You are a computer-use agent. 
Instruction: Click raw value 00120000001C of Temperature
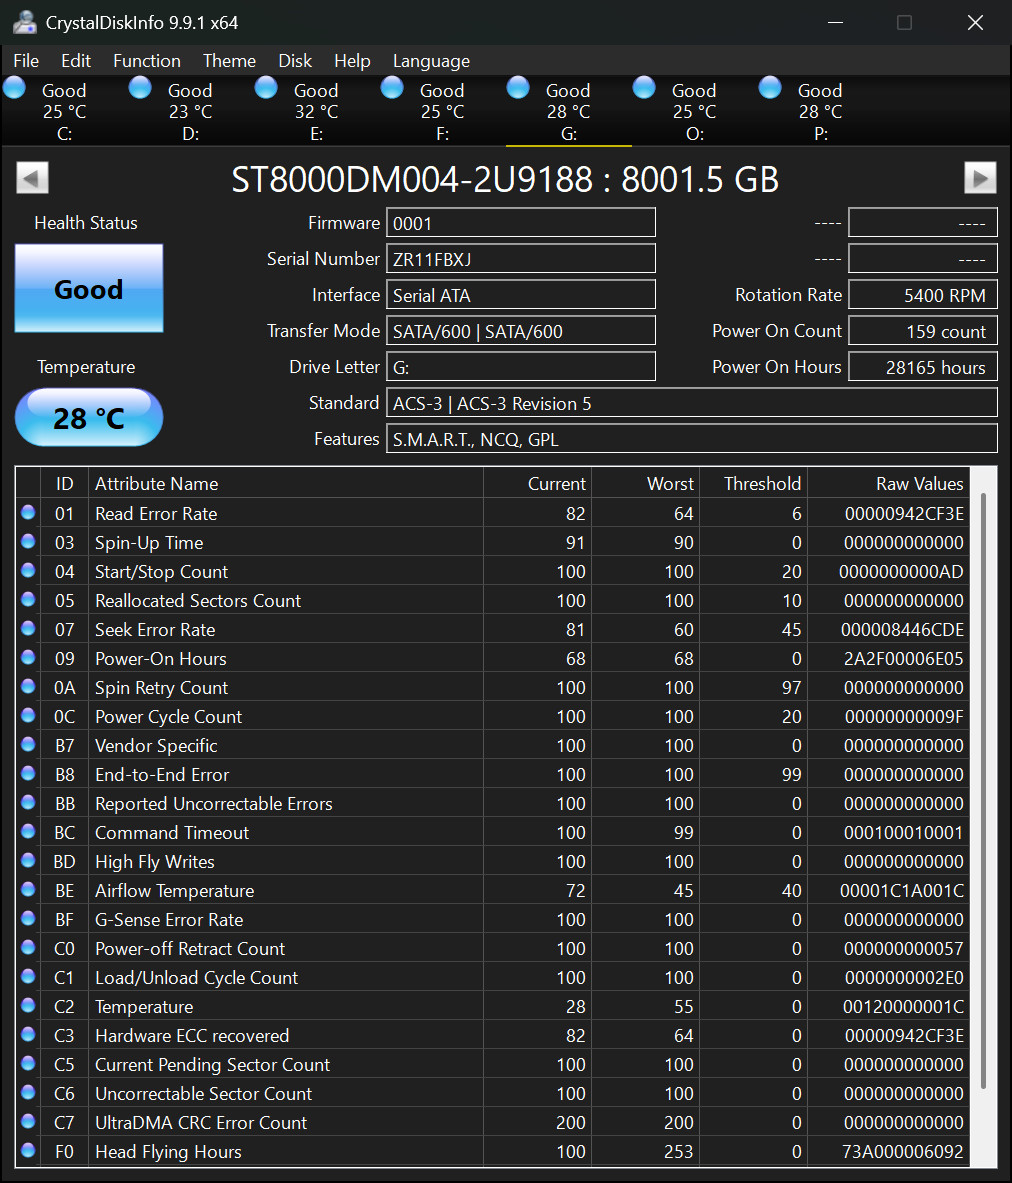pyautogui.click(x=903, y=1006)
